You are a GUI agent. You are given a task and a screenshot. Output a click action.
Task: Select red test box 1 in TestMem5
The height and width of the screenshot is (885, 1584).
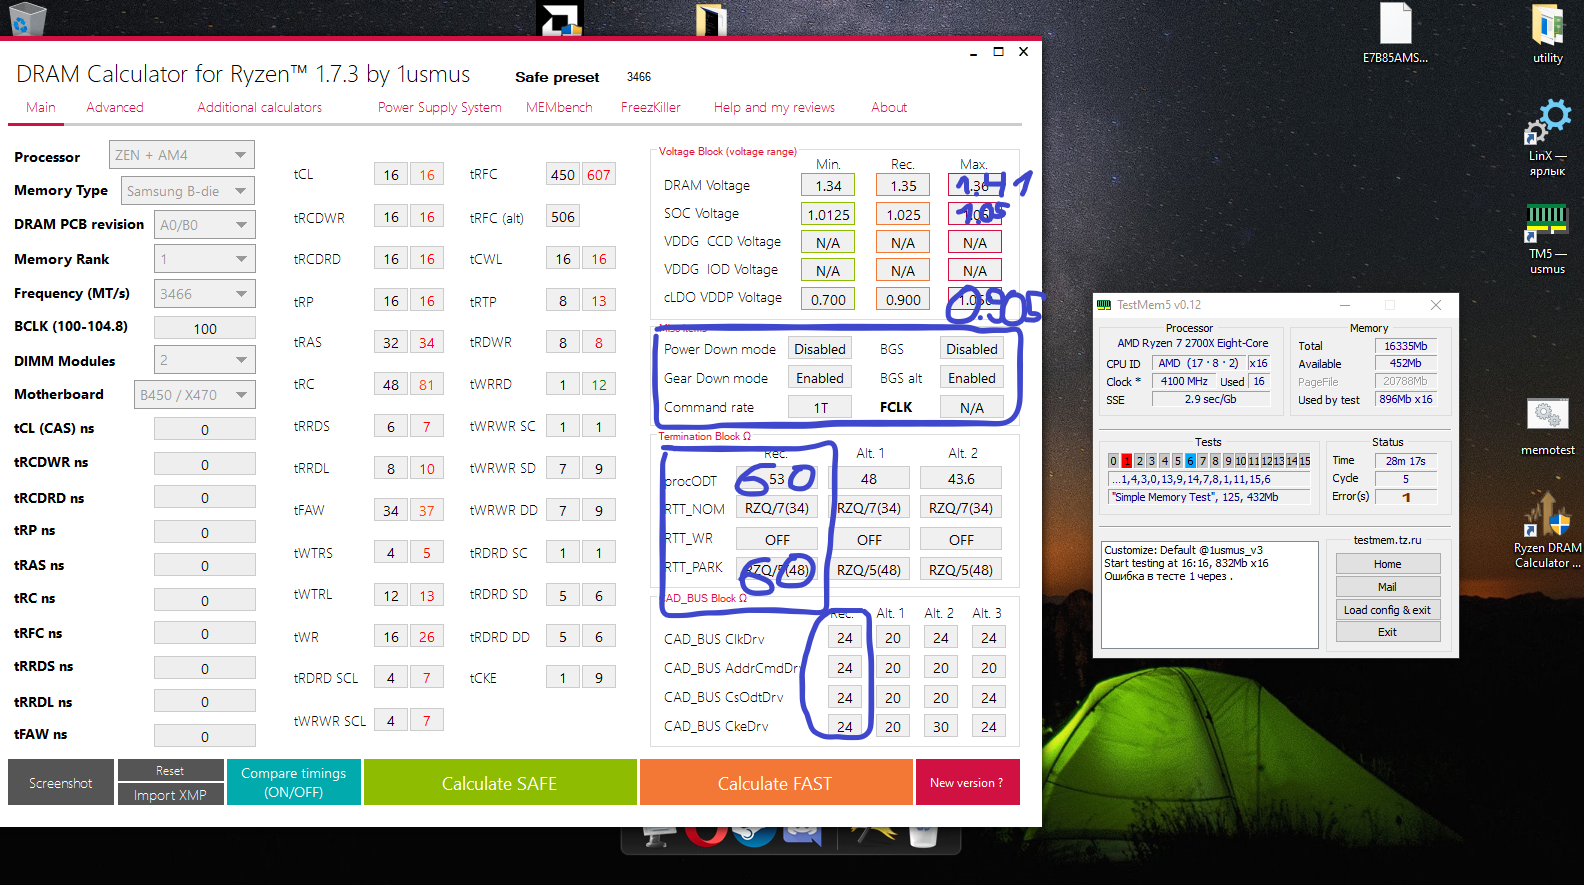(1126, 461)
